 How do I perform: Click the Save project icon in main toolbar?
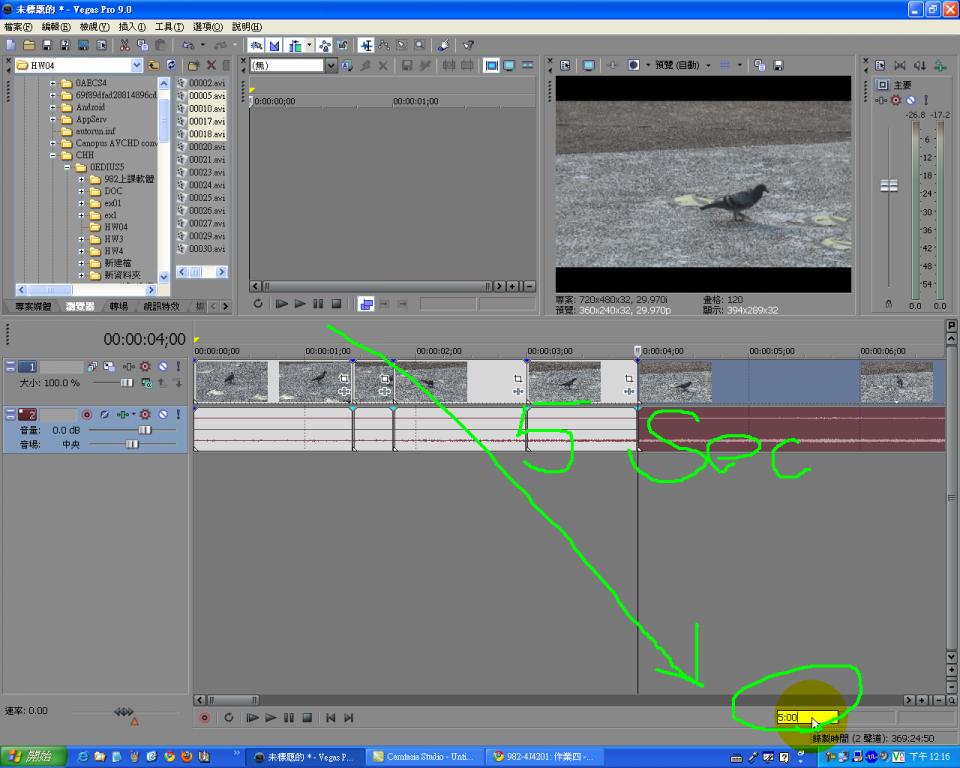pos(46,45)
